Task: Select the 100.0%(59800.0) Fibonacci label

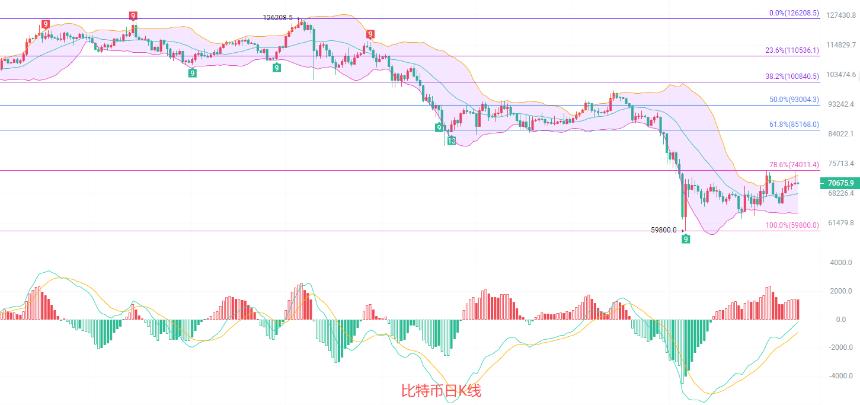Action: [x=794, y=225]
